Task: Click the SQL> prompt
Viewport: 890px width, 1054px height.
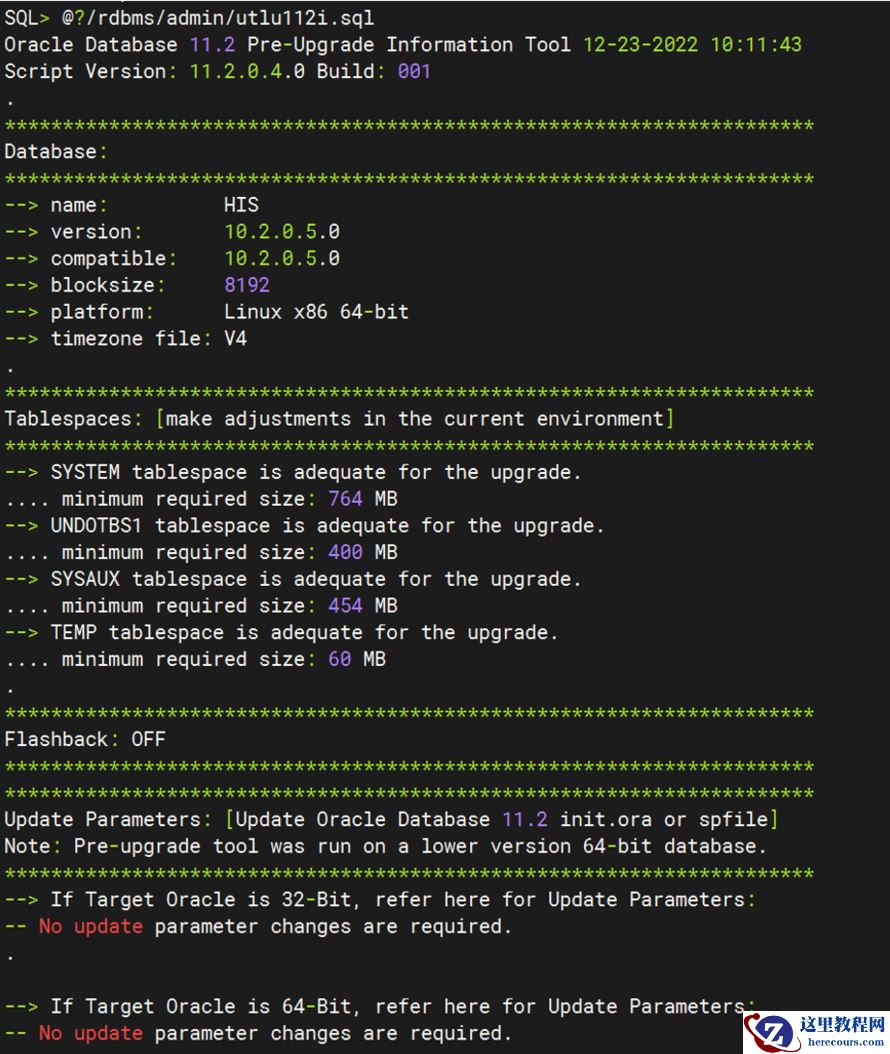Action: (x=28, y=17)
